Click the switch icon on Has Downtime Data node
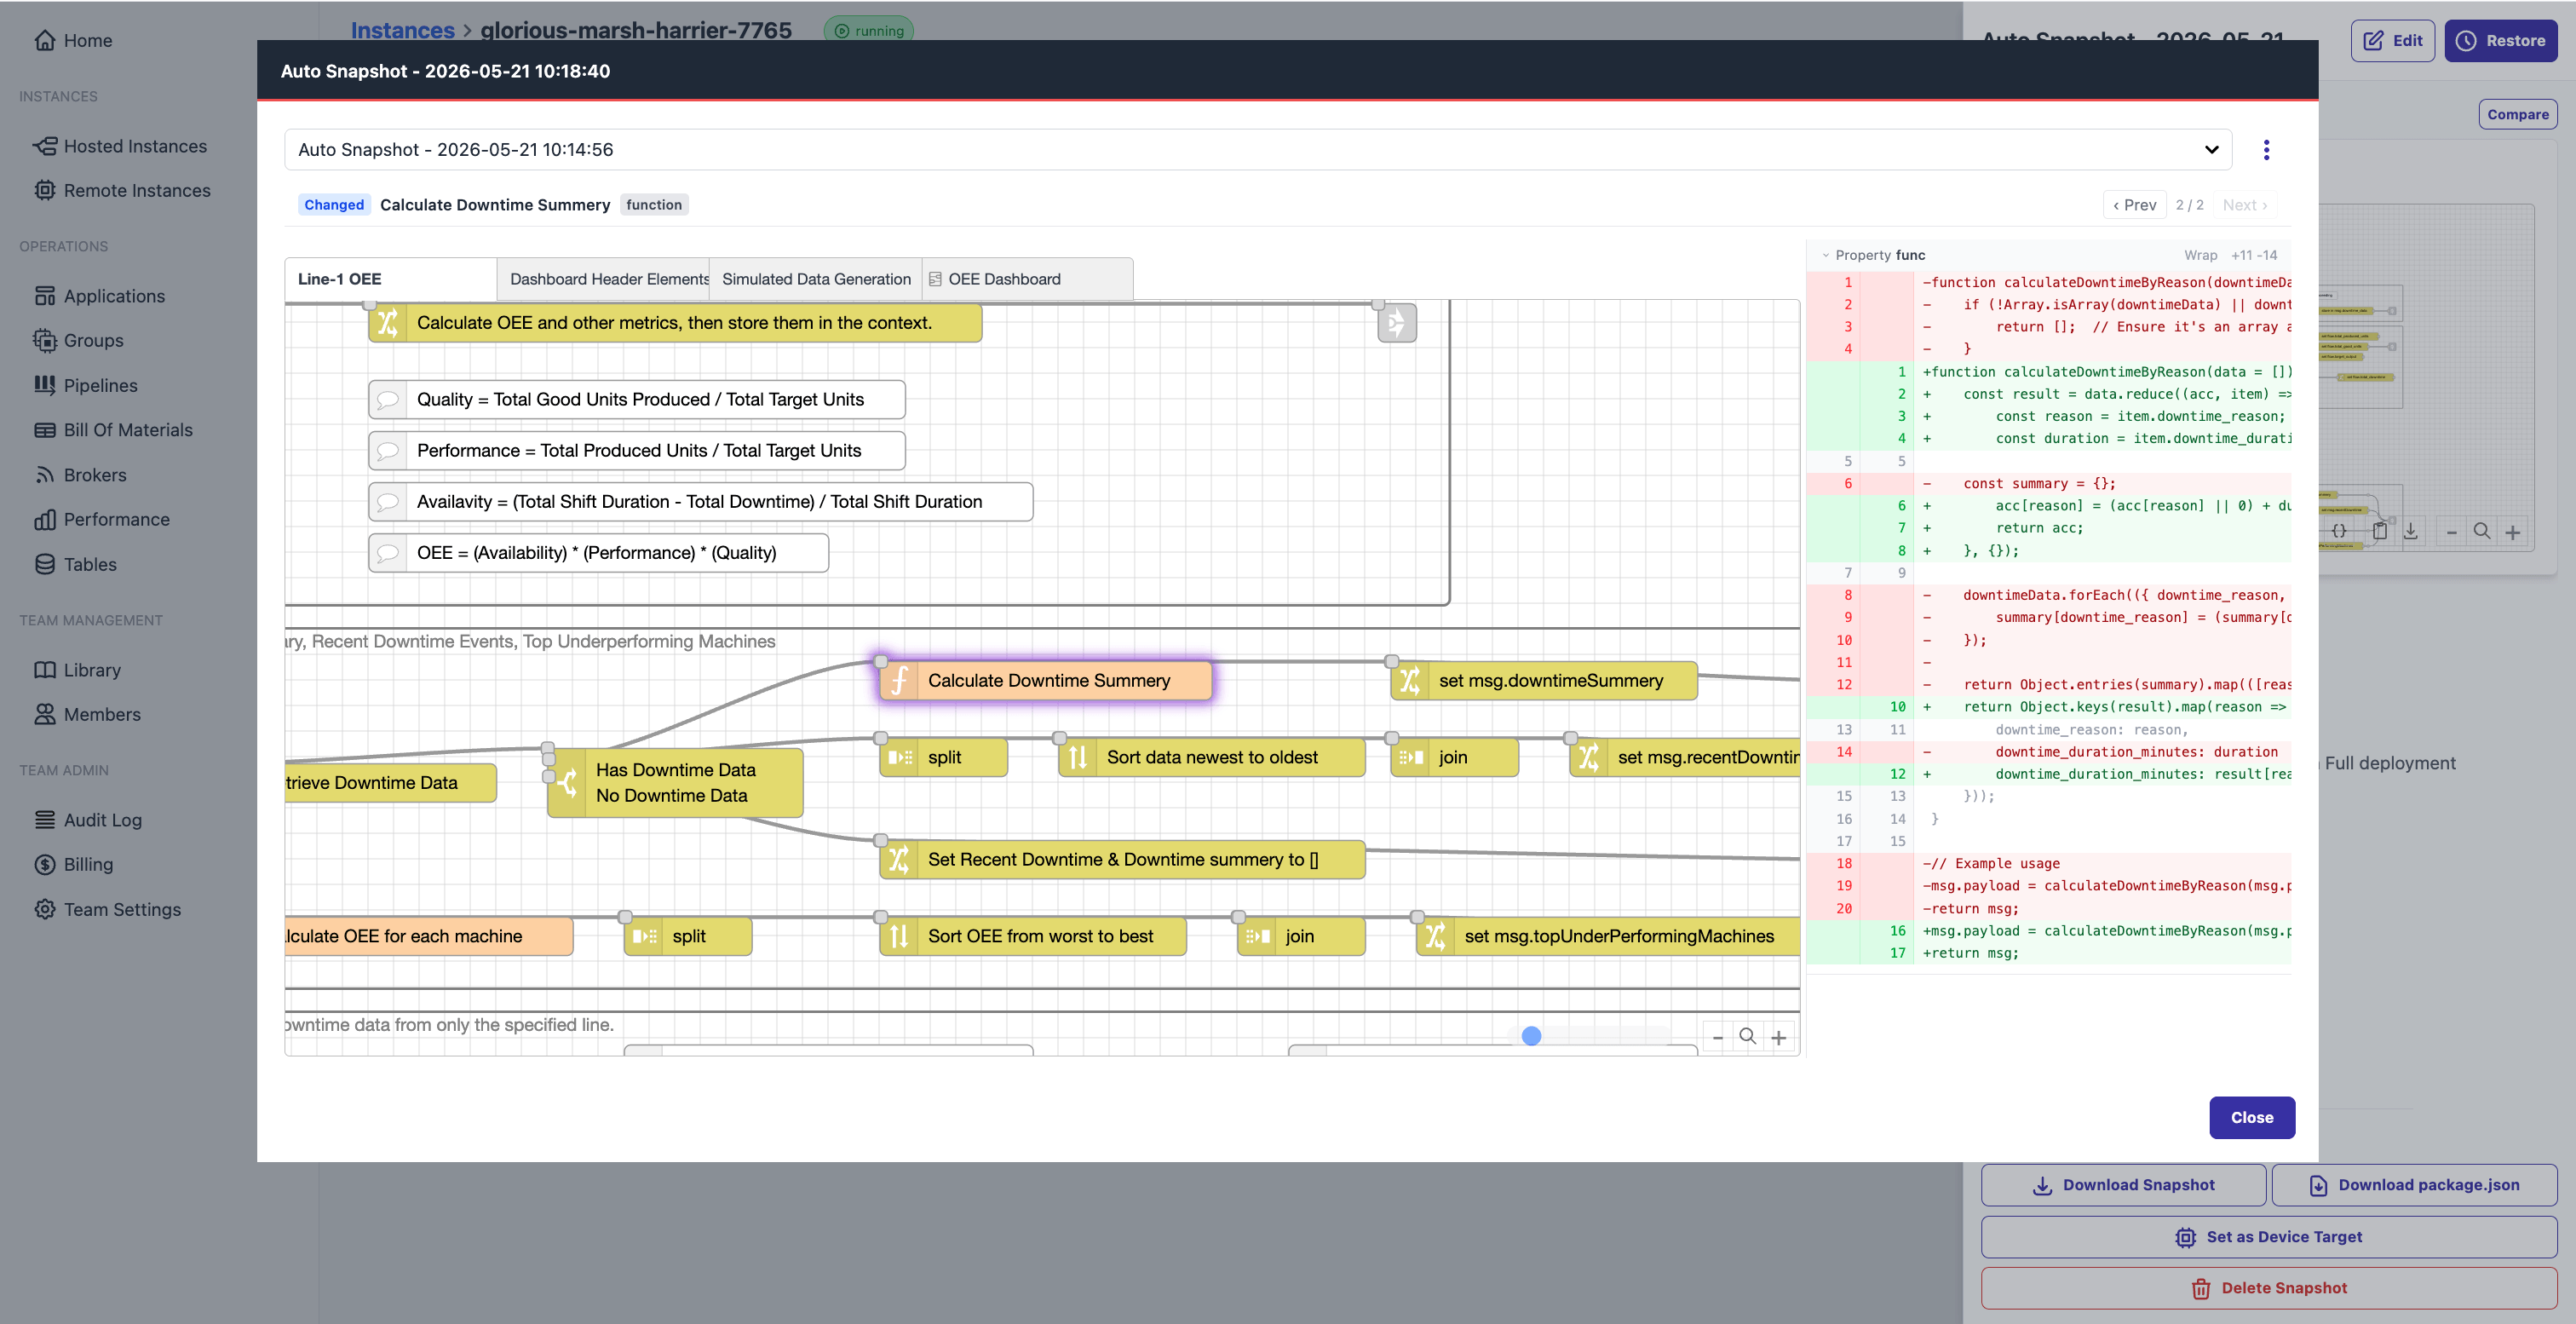 pos(567,783)
